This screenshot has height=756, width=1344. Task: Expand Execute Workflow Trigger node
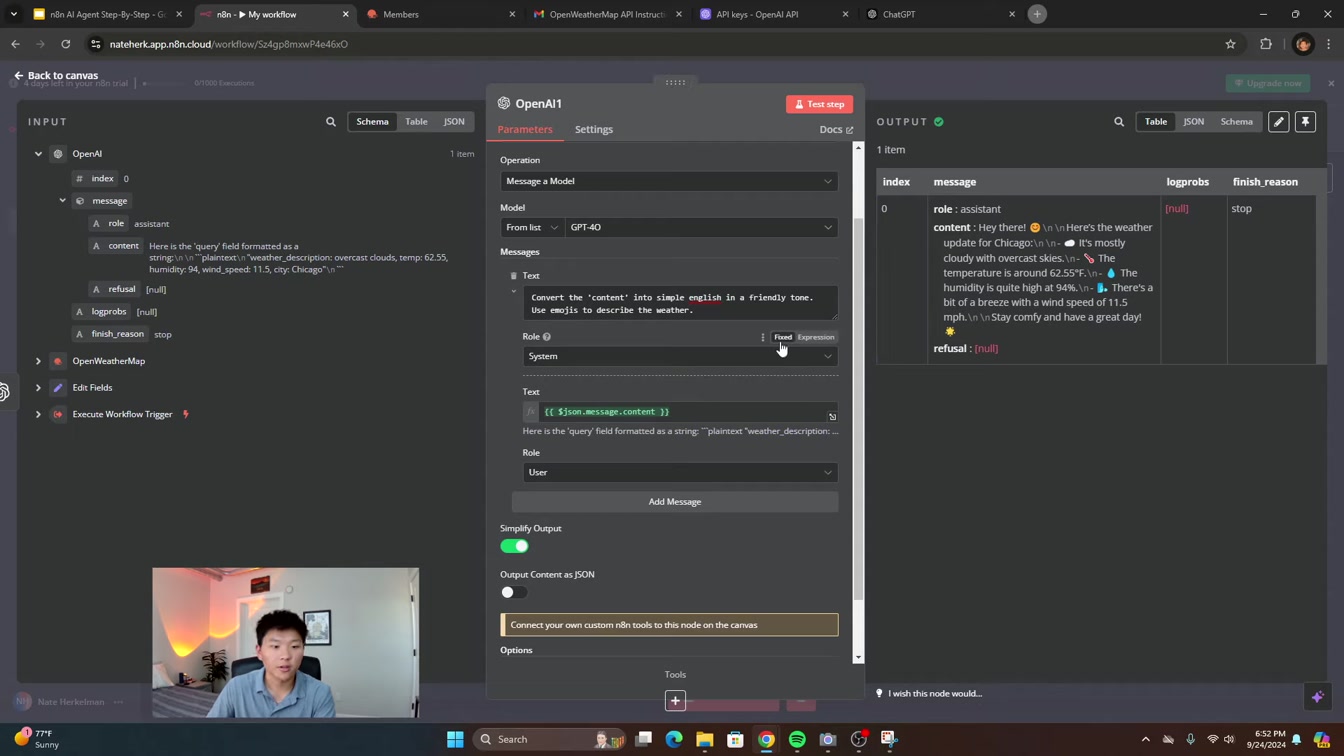click(x=38, y=414)
